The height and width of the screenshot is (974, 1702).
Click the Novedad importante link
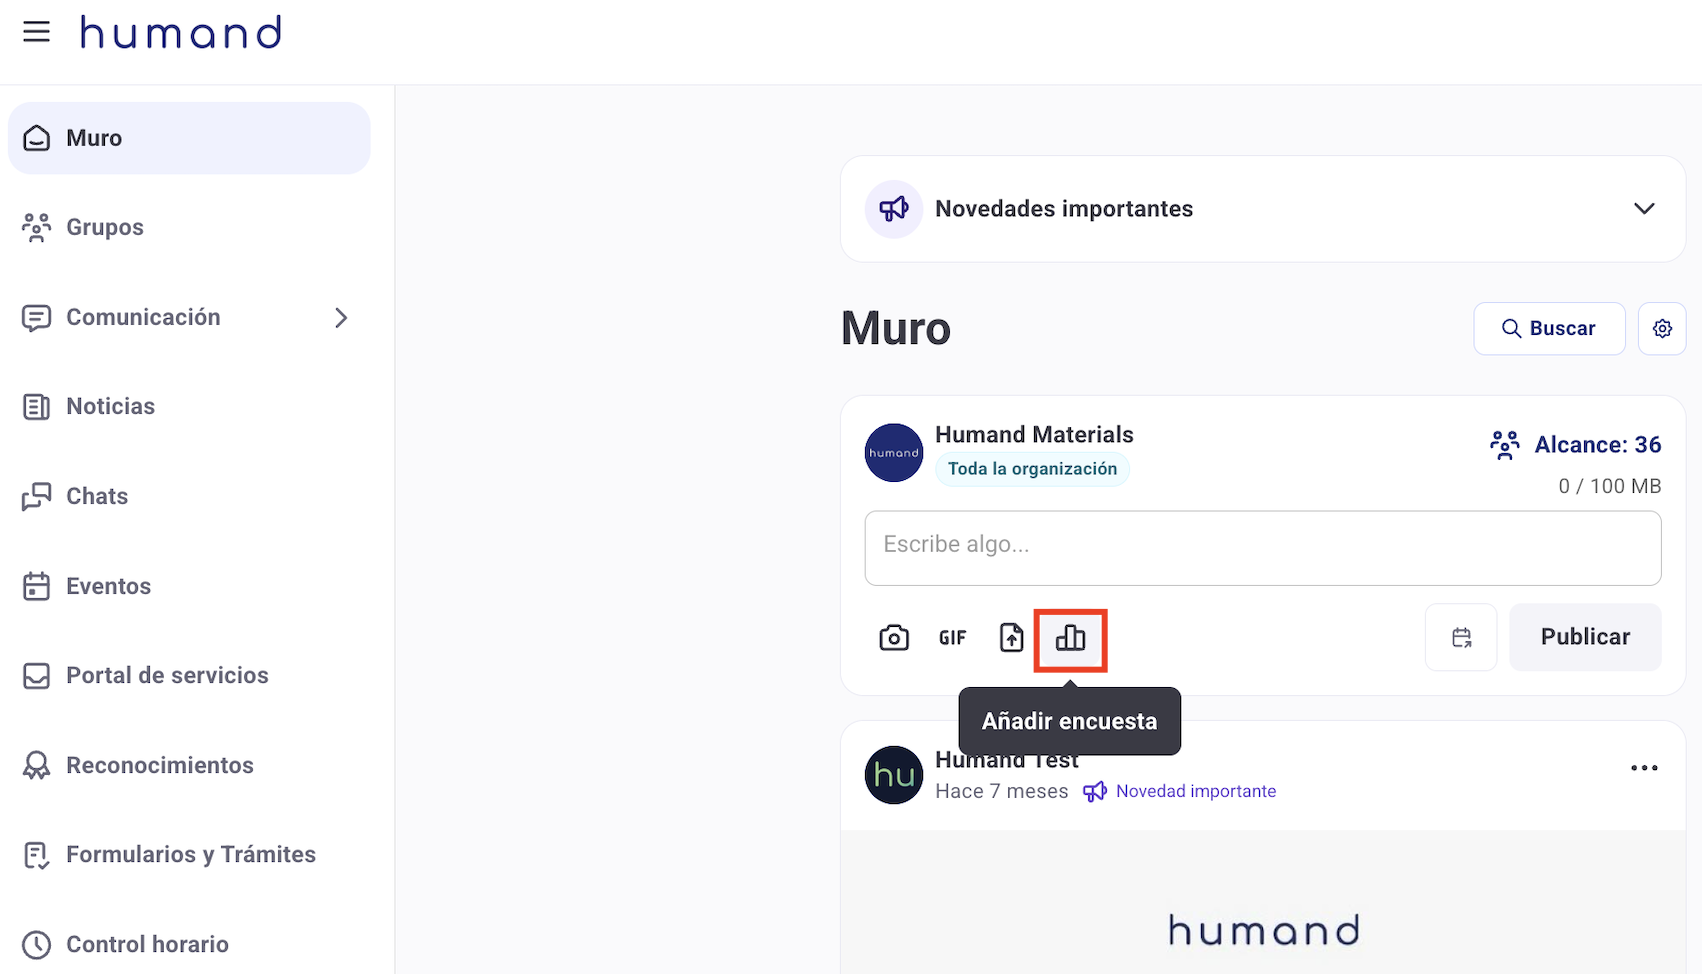[1195, 791]
